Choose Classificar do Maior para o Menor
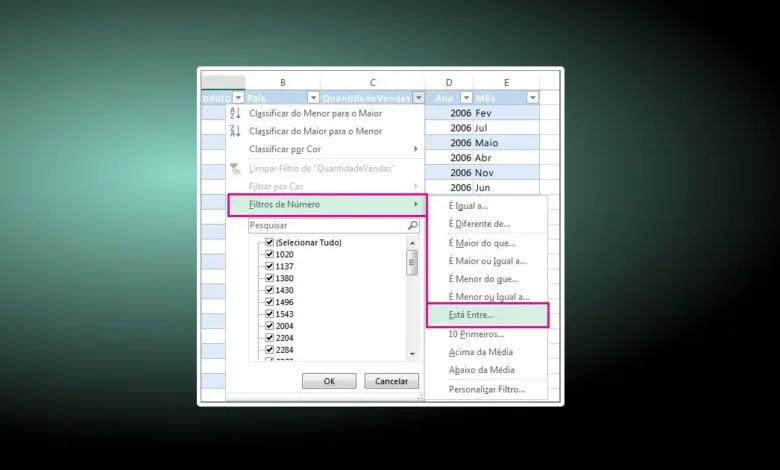The image size is (780, 470). (315, 131)
